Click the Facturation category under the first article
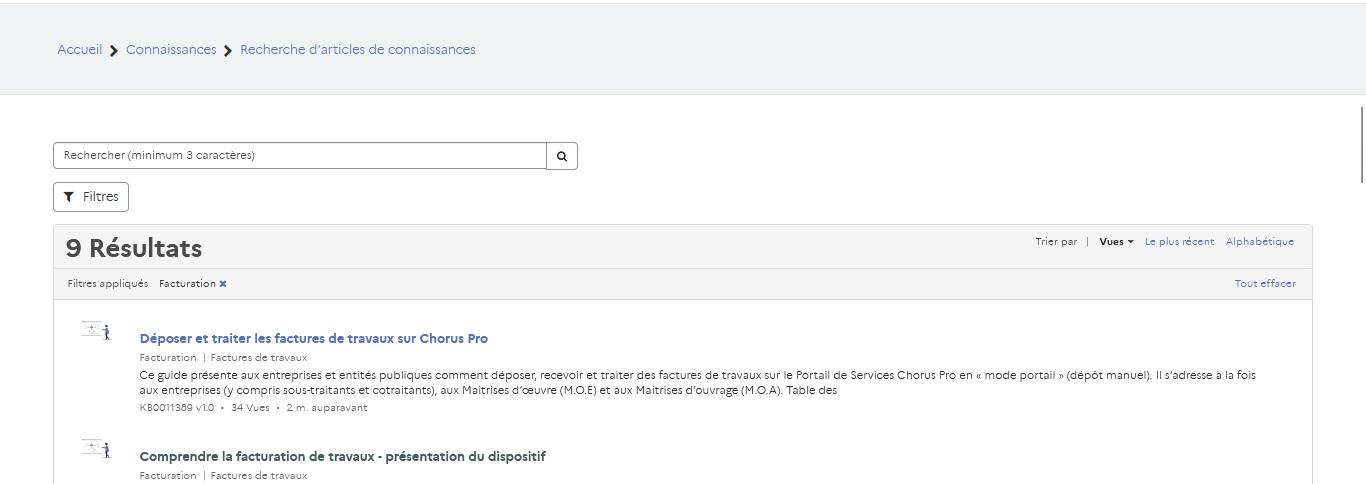This screenshot has height=484, width=1366. point(168,358)
